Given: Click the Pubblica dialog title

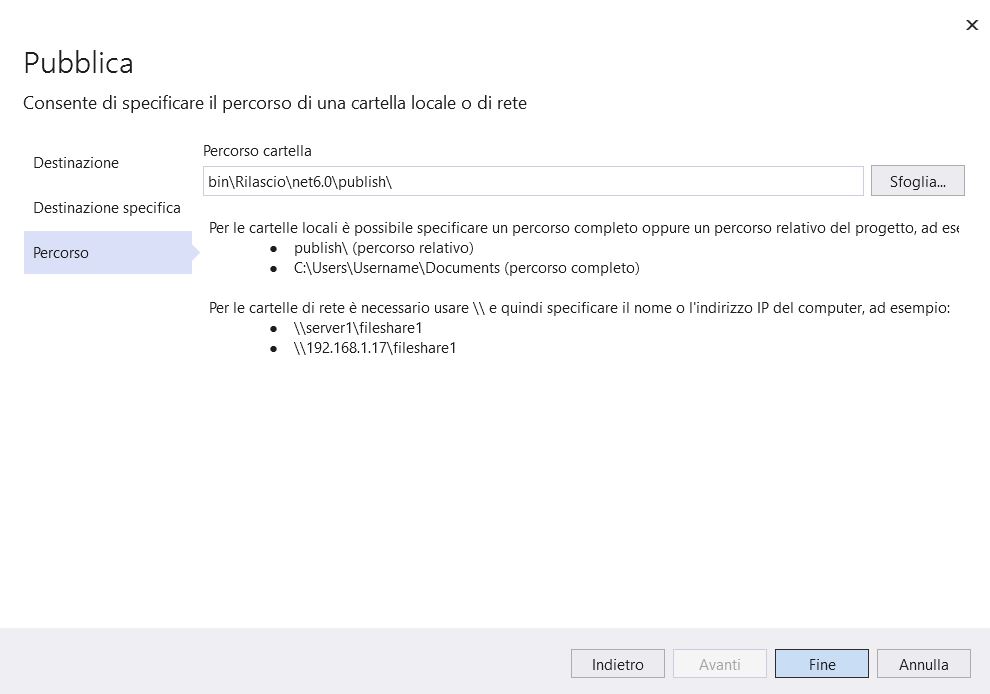Looking at the screenshot, I should pyautogui.click(x=78, y=63).
